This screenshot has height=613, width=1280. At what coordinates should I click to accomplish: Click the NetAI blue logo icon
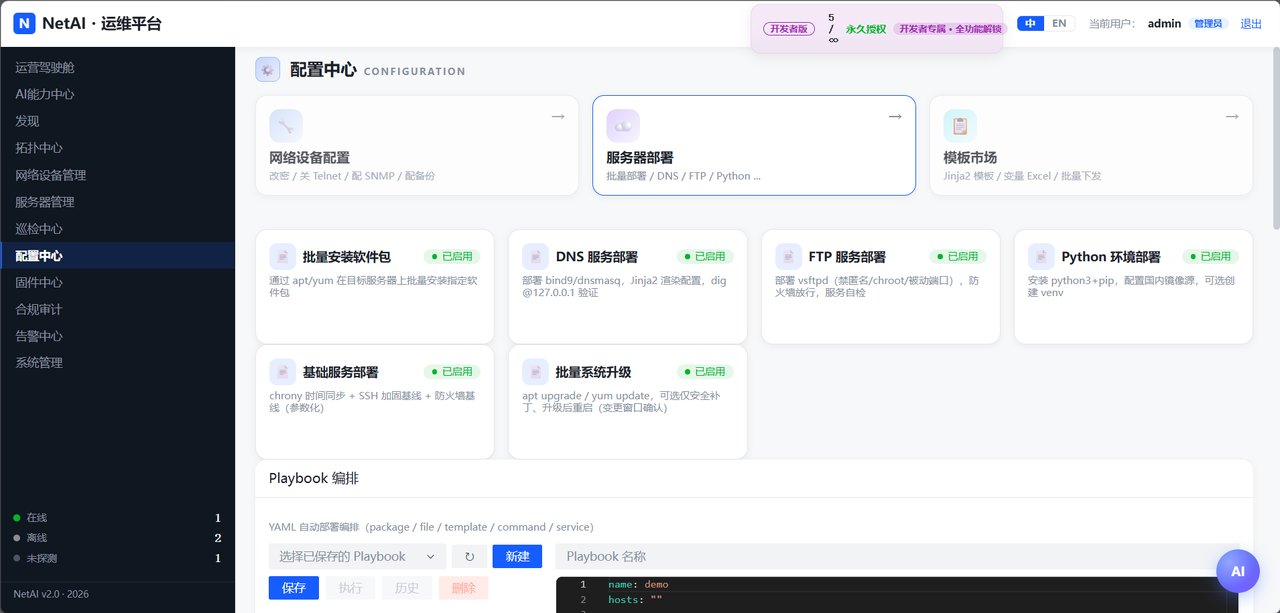tap(25, 23)
